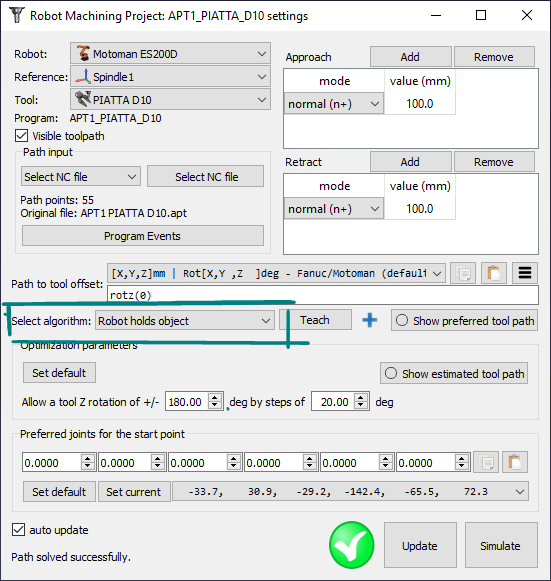
Task: Enable Show estimated tool path
Action: (x=454, y=374)
